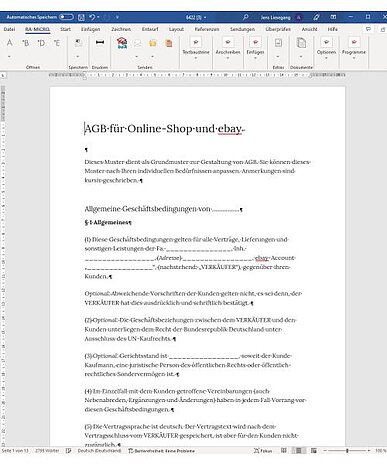Screen dimensions: 387x464
Task: Click the horizontal ruler above the page
Action: point(197,75)
